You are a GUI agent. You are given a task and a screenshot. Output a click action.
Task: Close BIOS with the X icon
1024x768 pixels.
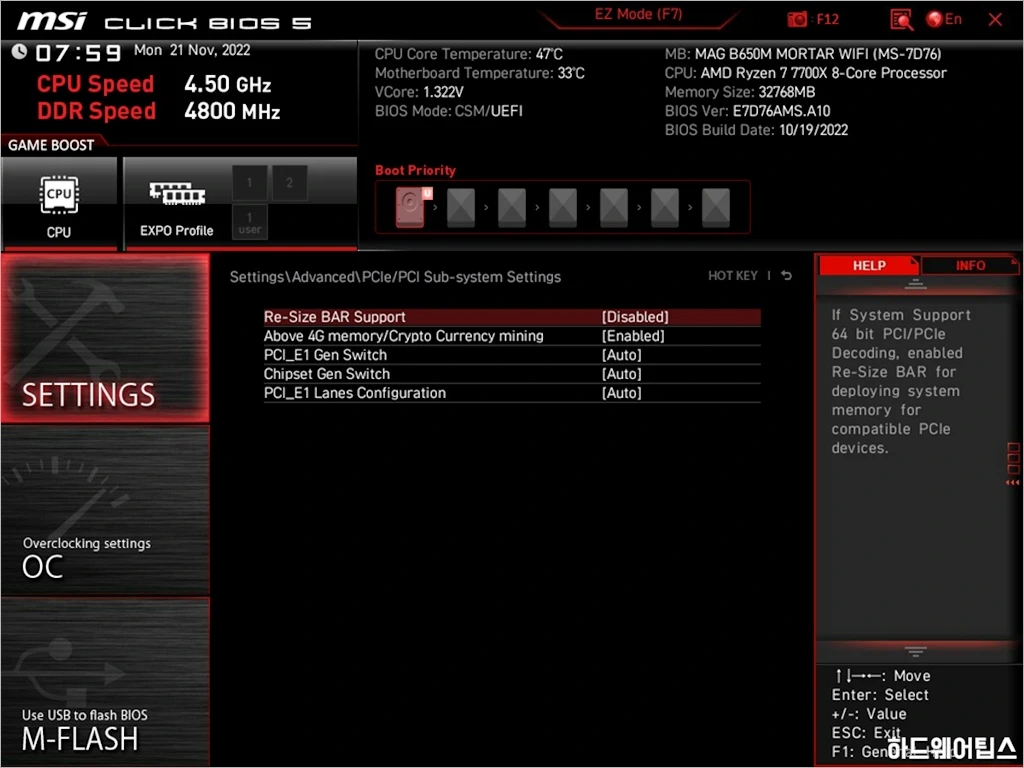[x=995, y=20]
